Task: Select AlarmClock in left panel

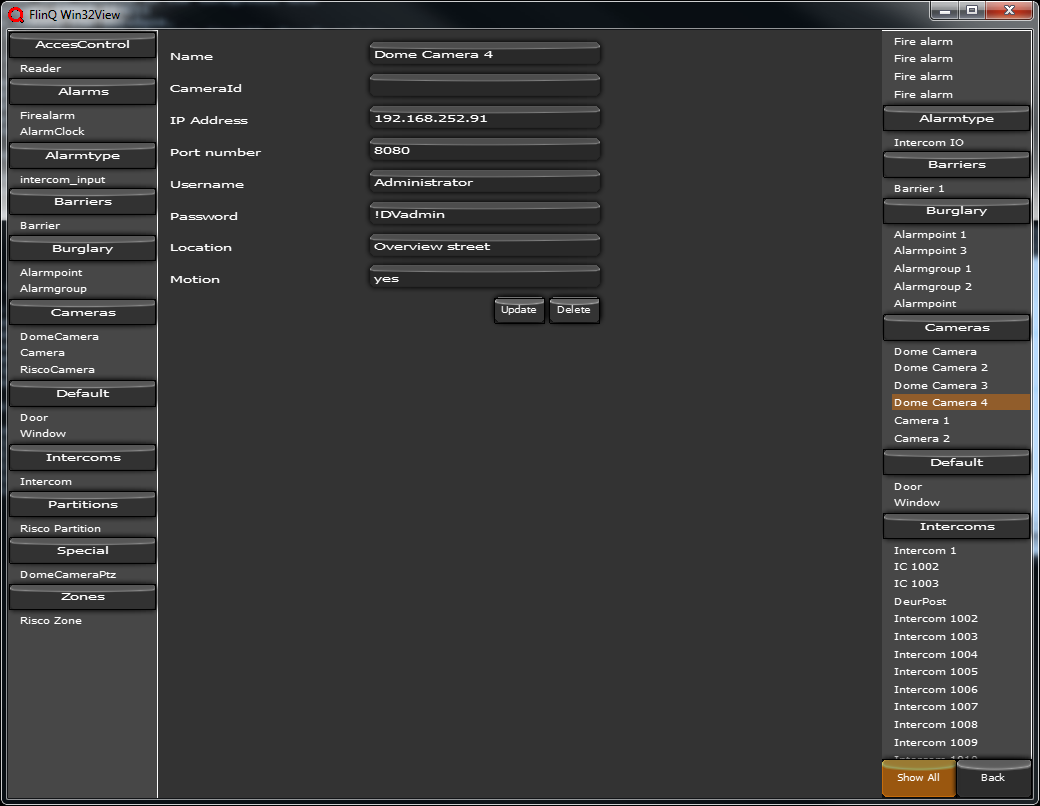Action: (52, 131)
